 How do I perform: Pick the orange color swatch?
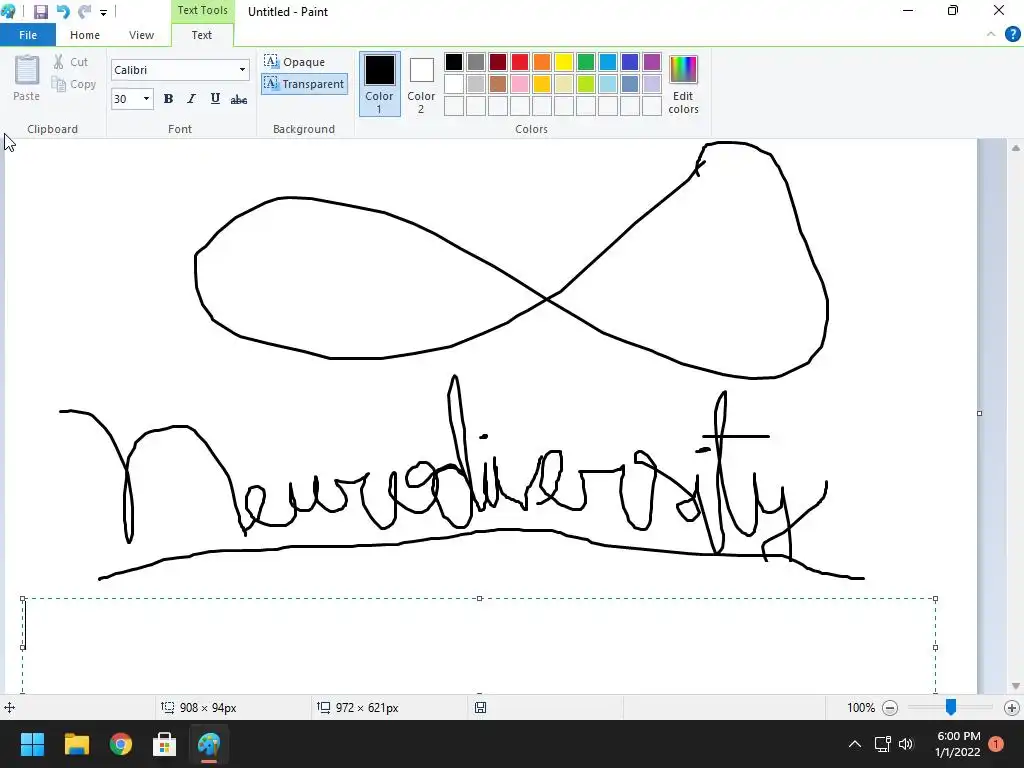(x=541, y=62)
